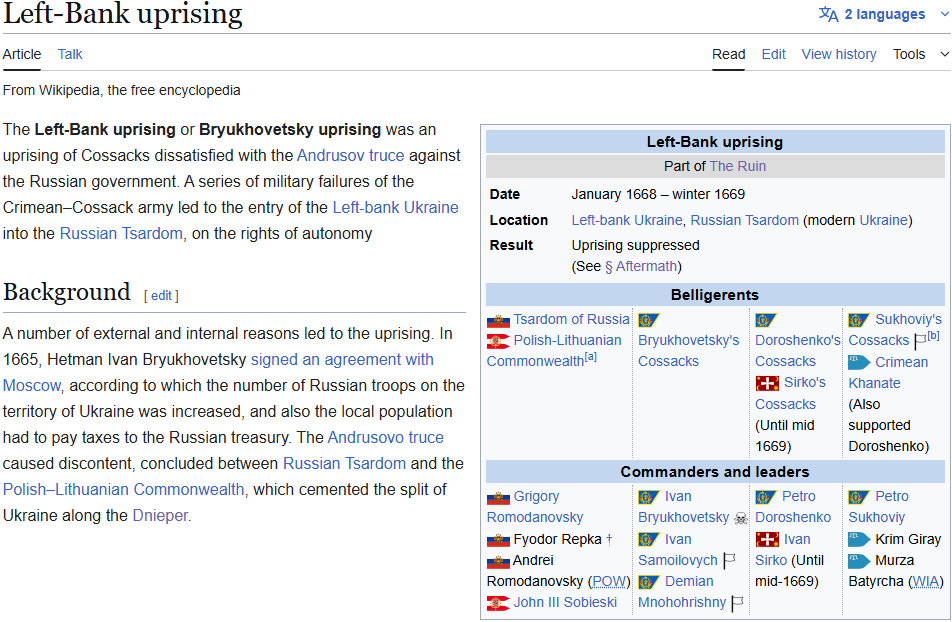The image size is (952, 622).
Task: Click the Tsardom of Russia flag icon
Action: click(x=498, y=320)
